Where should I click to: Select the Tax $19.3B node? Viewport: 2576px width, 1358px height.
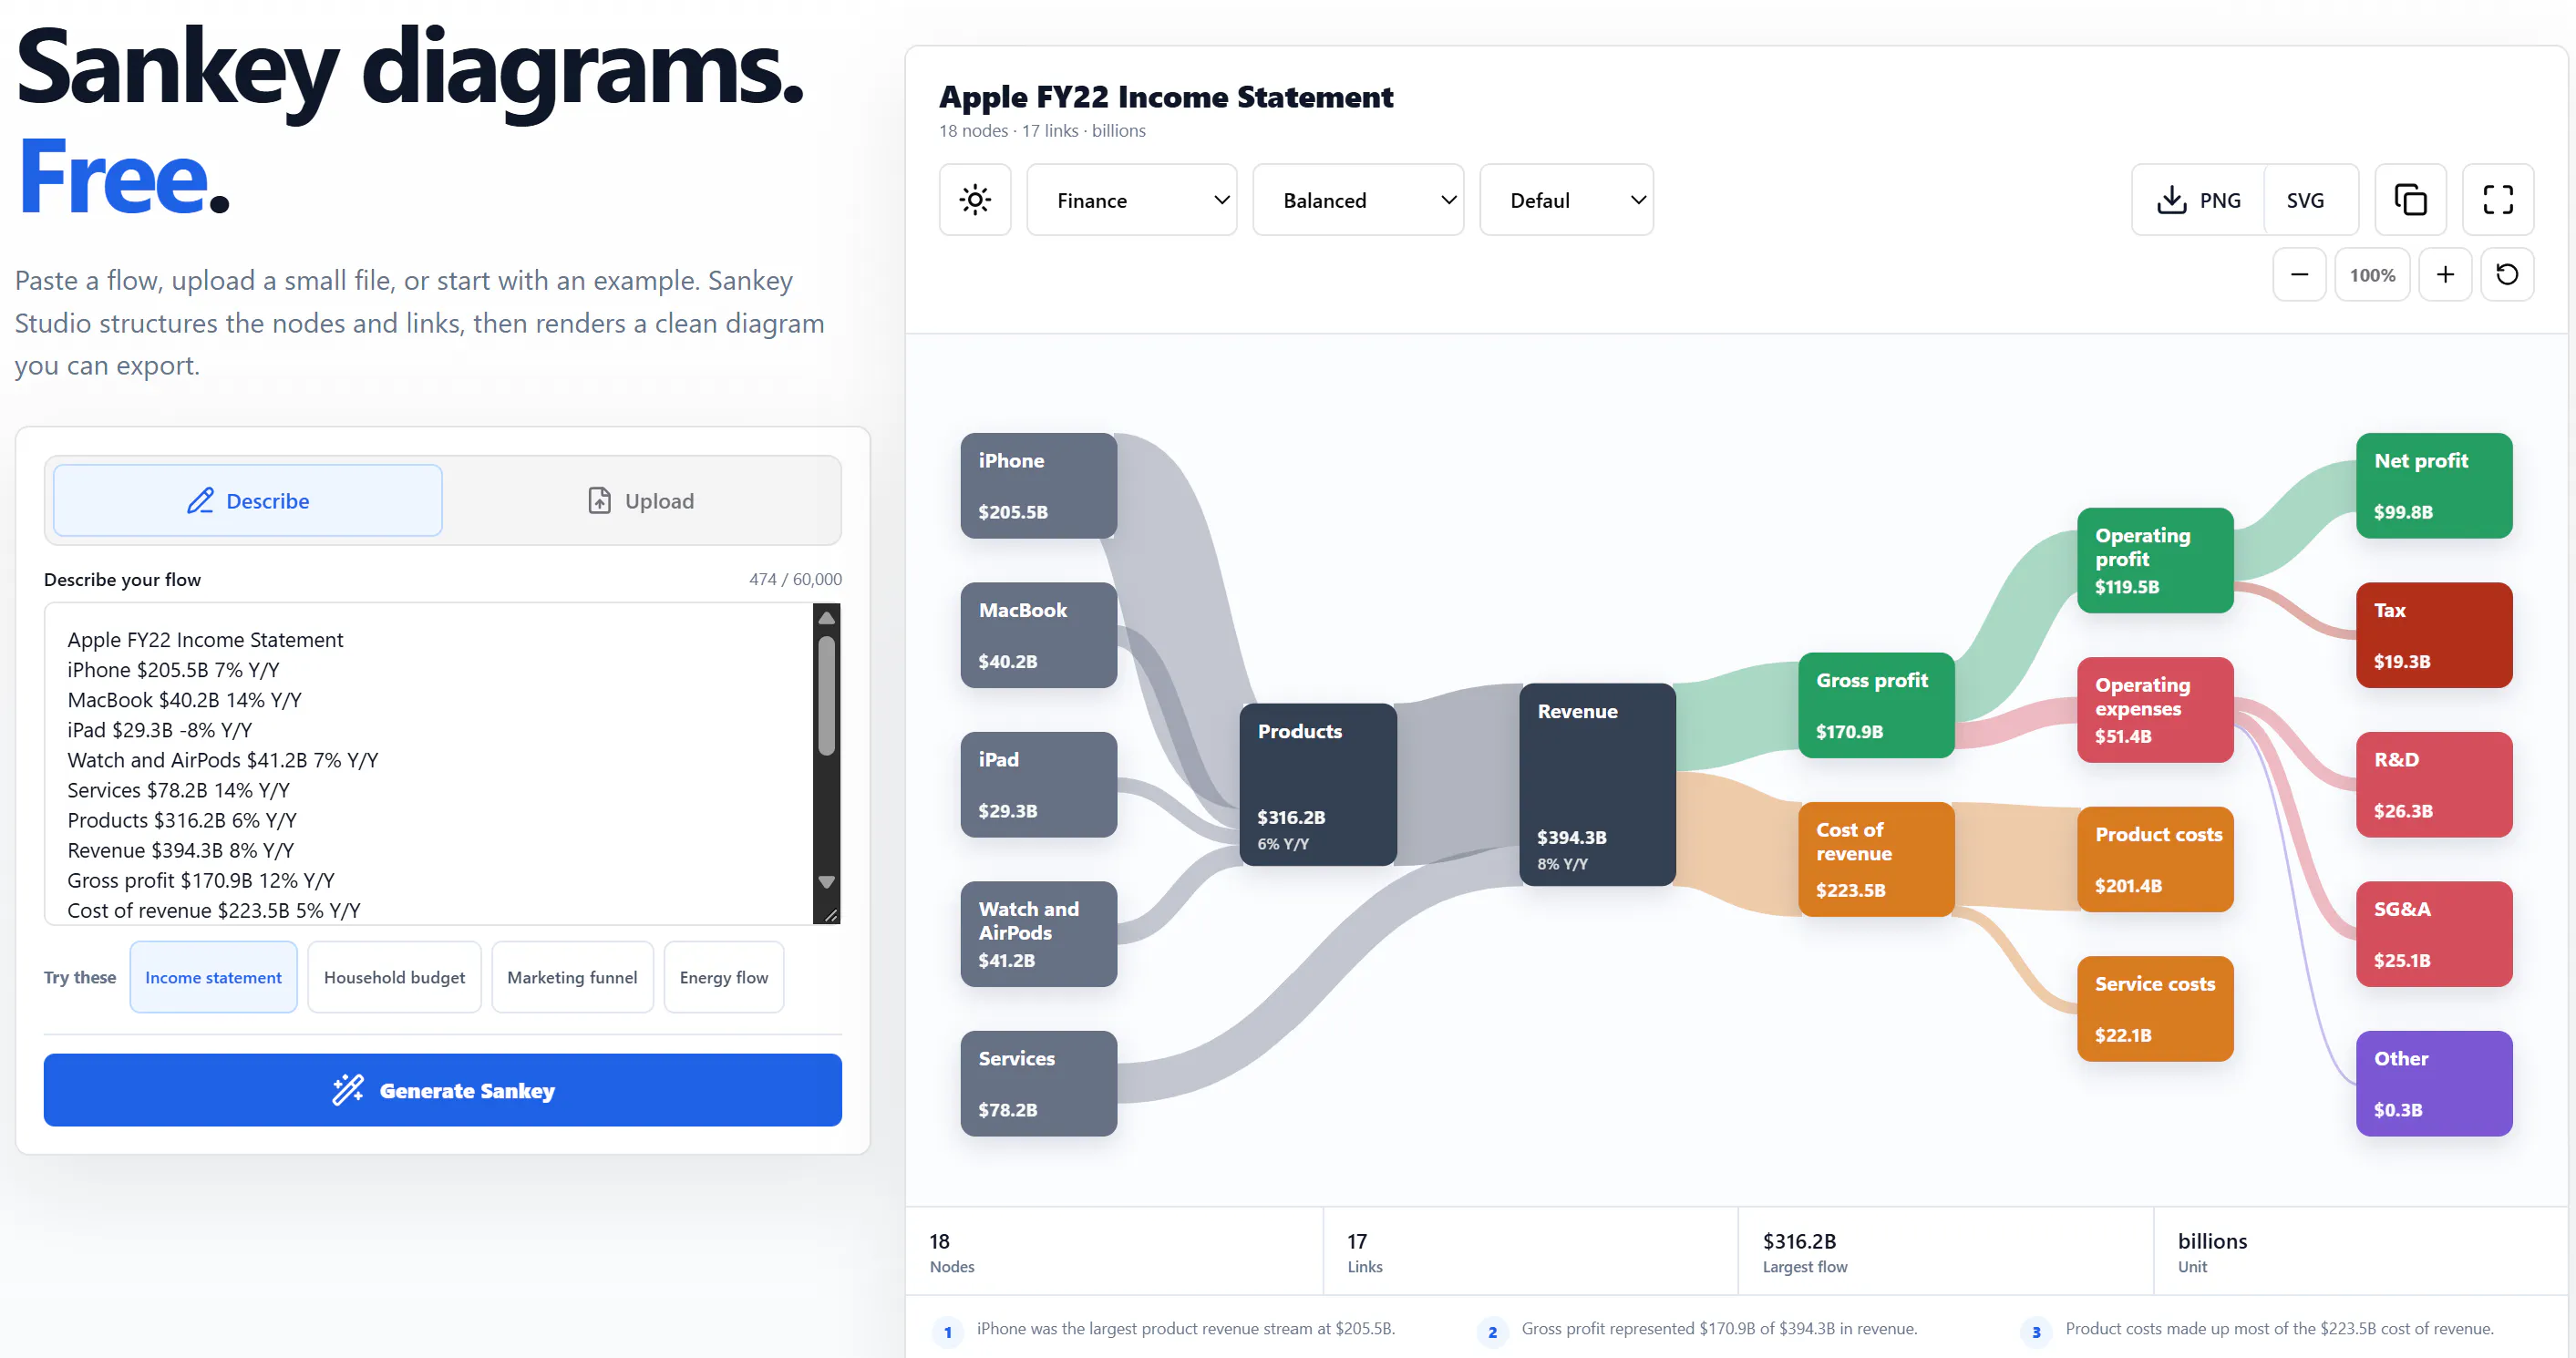pyautogui.click(x=2435, y=635)
